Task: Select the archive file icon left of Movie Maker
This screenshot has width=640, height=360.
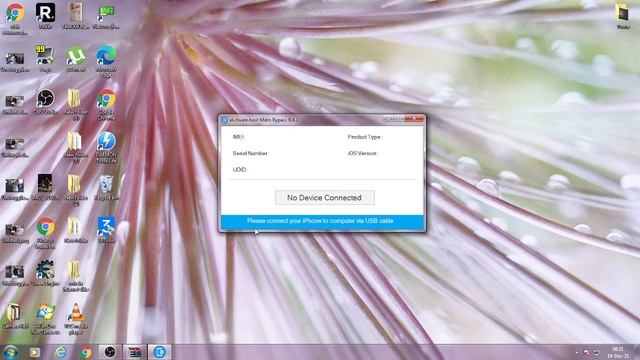Action: (15, 316)
